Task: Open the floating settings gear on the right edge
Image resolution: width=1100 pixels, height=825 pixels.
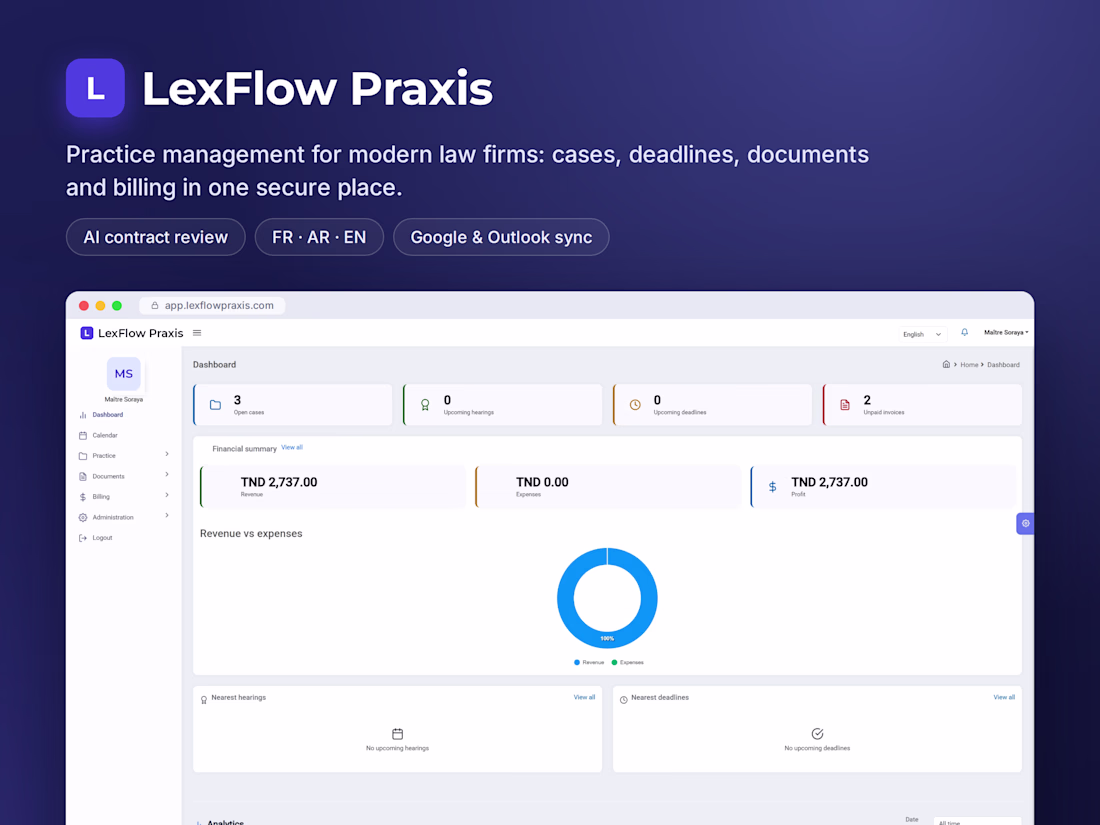Action: click(1025, 523)
